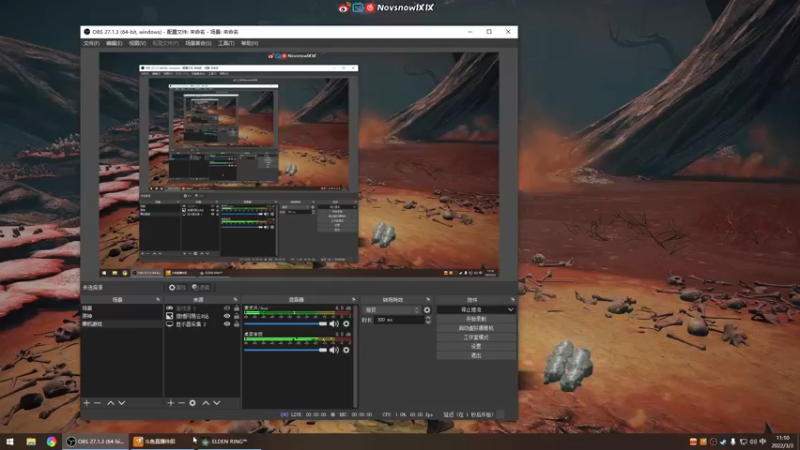The width and height of the screenshot is (800, 450).
Task: Add a new source with the Sources plus icon
Action: pos(170,403)
